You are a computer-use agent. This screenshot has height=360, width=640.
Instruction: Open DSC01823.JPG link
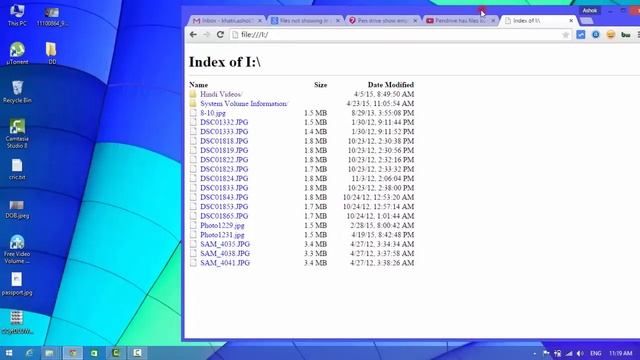224,169
